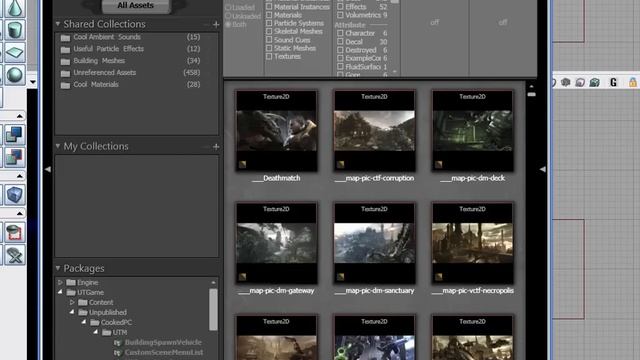Open Building Meshes collection
The height and width of the screenshot is (360, 640).
(99, 61)
